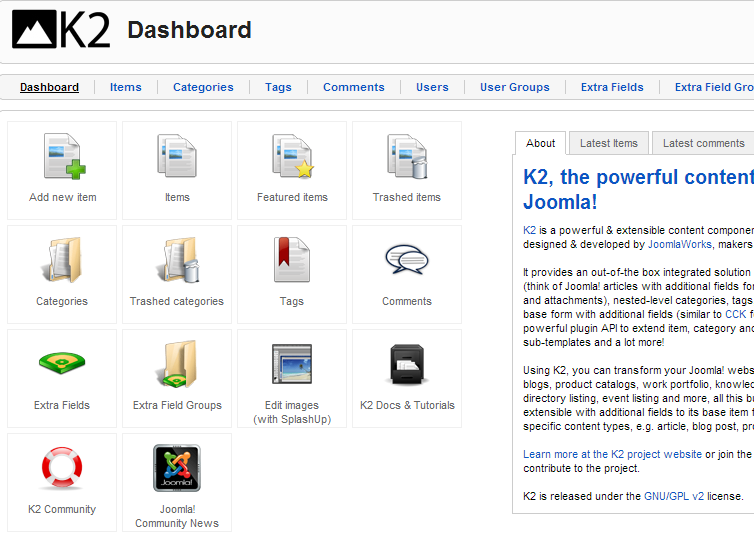Select the Dashboard menu item
754x535 pixels.
pos(50,87)
